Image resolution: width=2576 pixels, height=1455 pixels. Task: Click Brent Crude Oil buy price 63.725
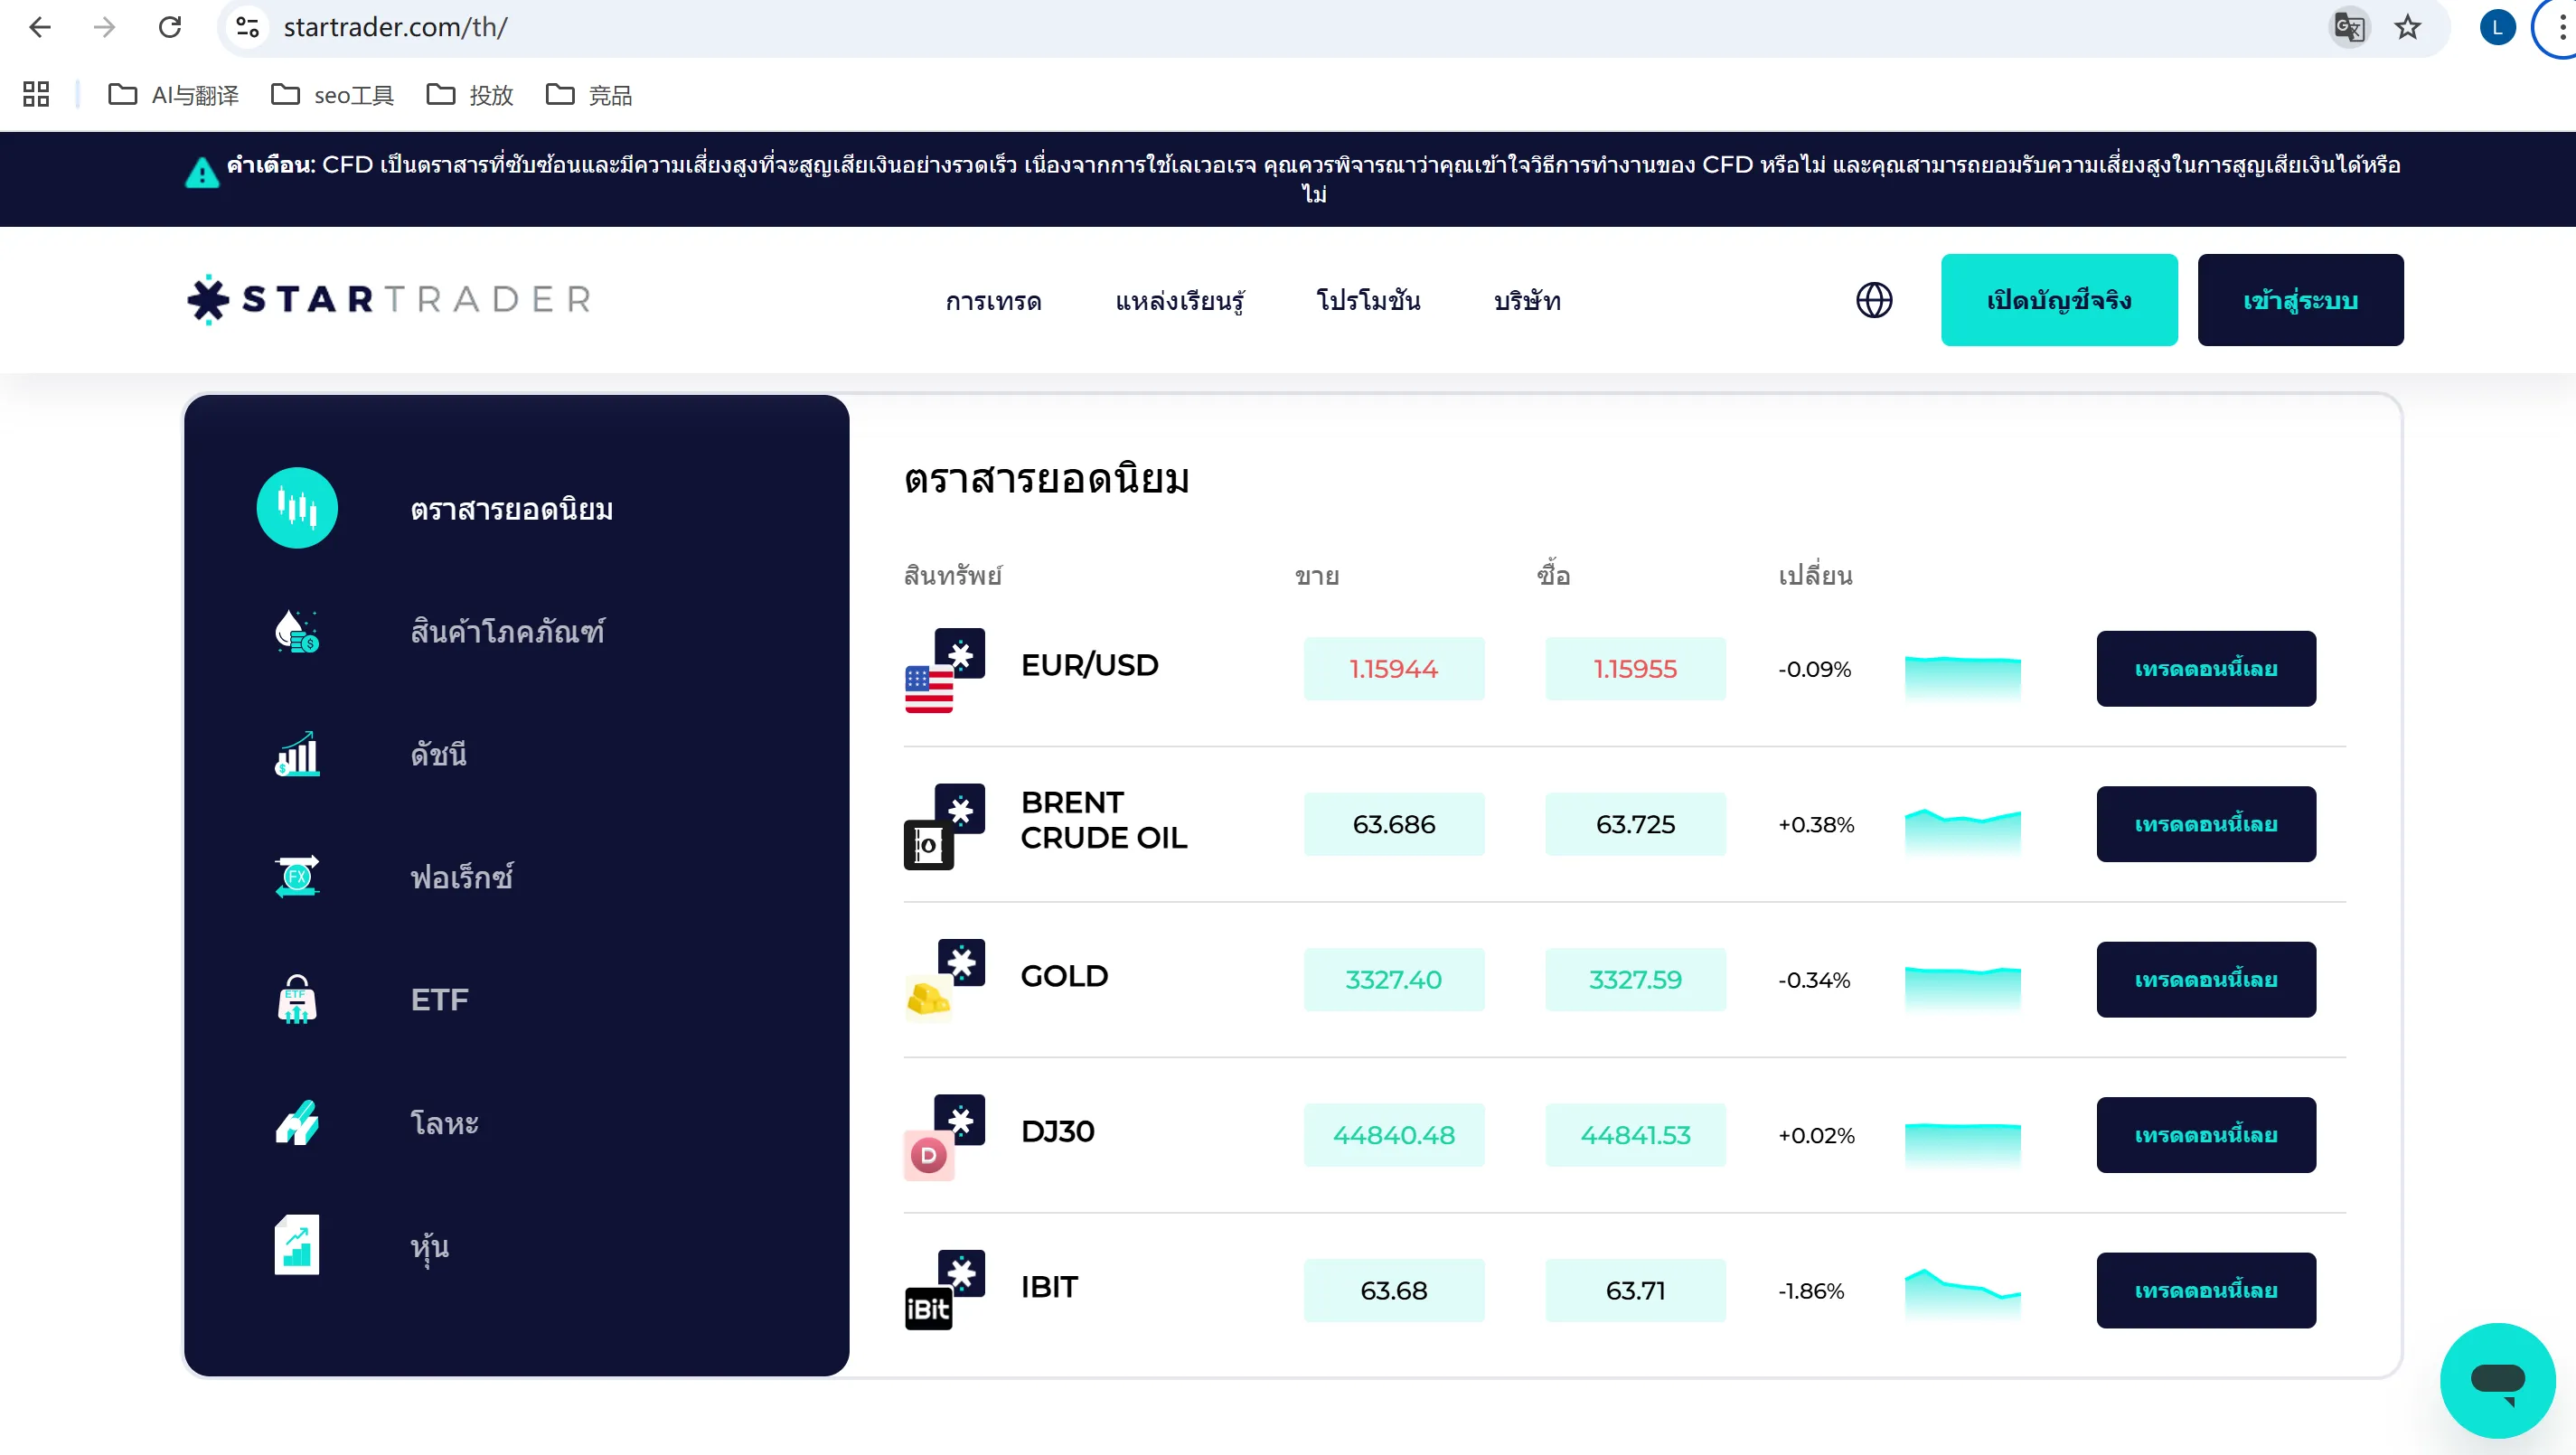coord(1635,824)
